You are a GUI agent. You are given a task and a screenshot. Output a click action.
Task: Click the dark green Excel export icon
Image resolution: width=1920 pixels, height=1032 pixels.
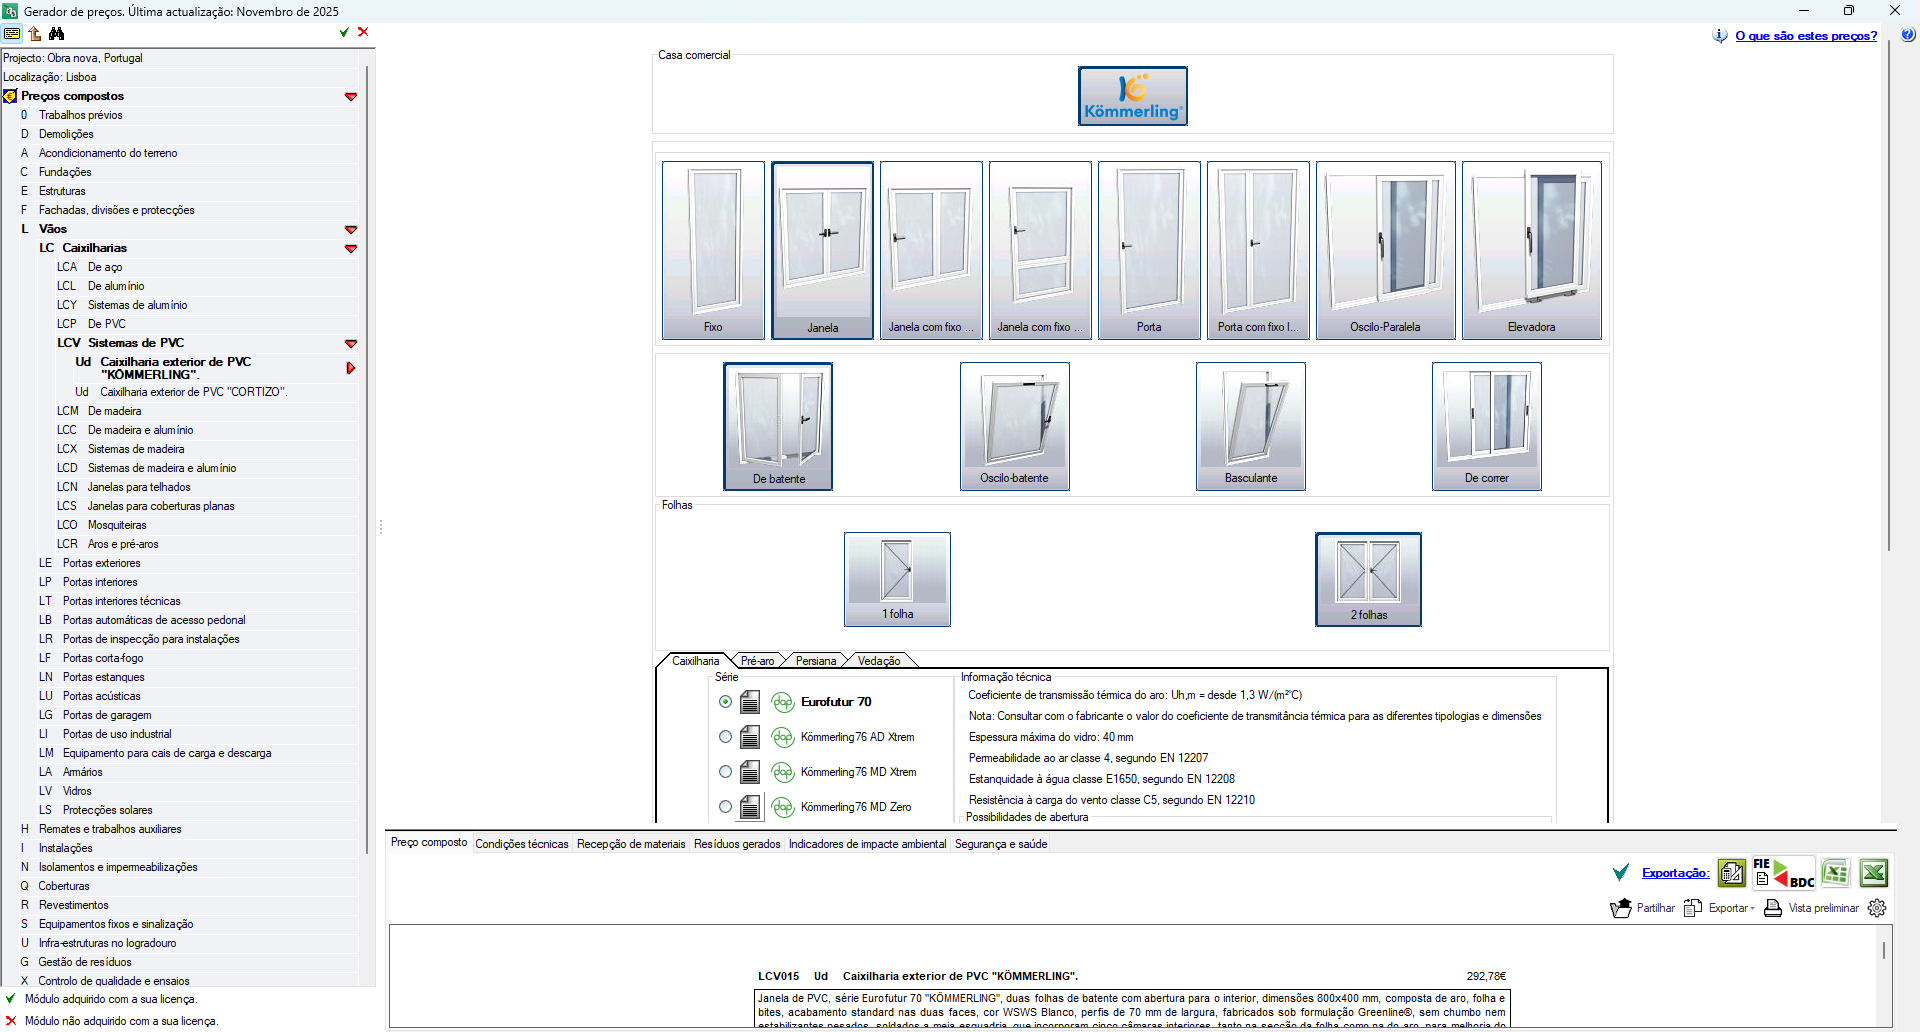(1874, 873)
